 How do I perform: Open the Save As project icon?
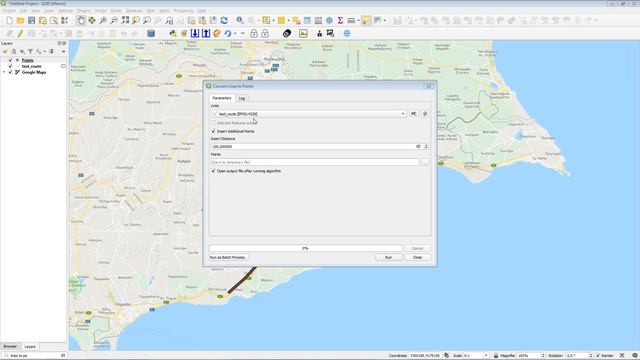[42, 20]
